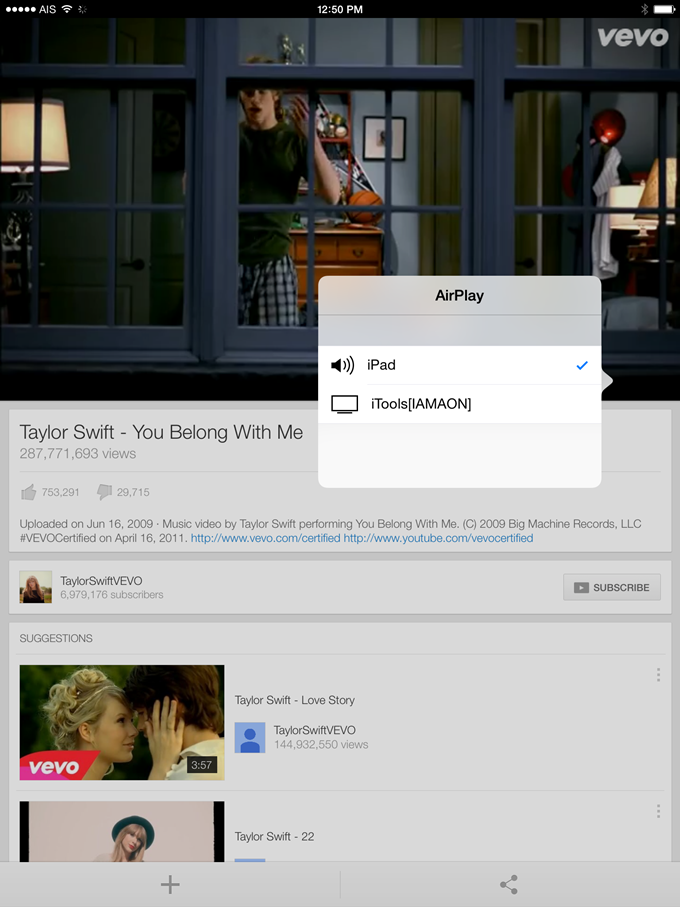Select iTools[IAMAON] as AirPlay device

click(460, 404)
